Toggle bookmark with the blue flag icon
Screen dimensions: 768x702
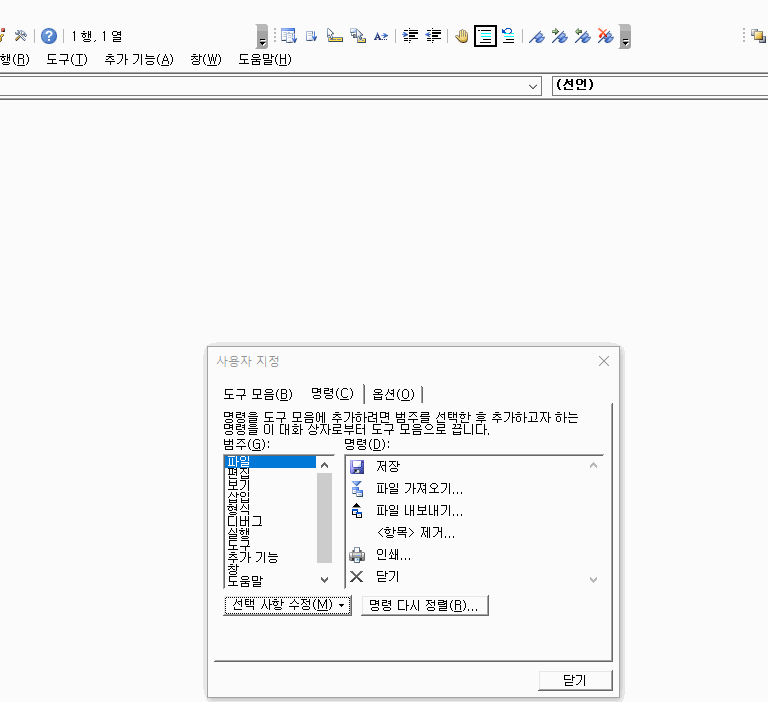537,36
